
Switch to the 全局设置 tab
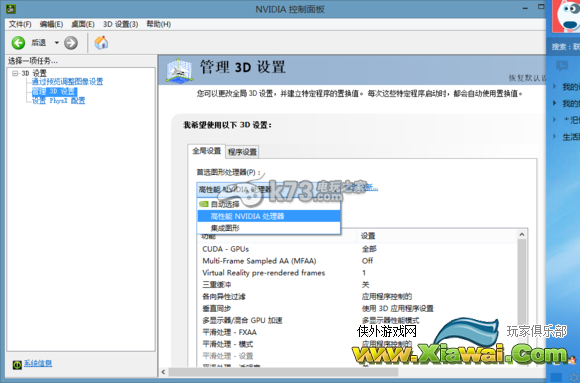point(207,151)
